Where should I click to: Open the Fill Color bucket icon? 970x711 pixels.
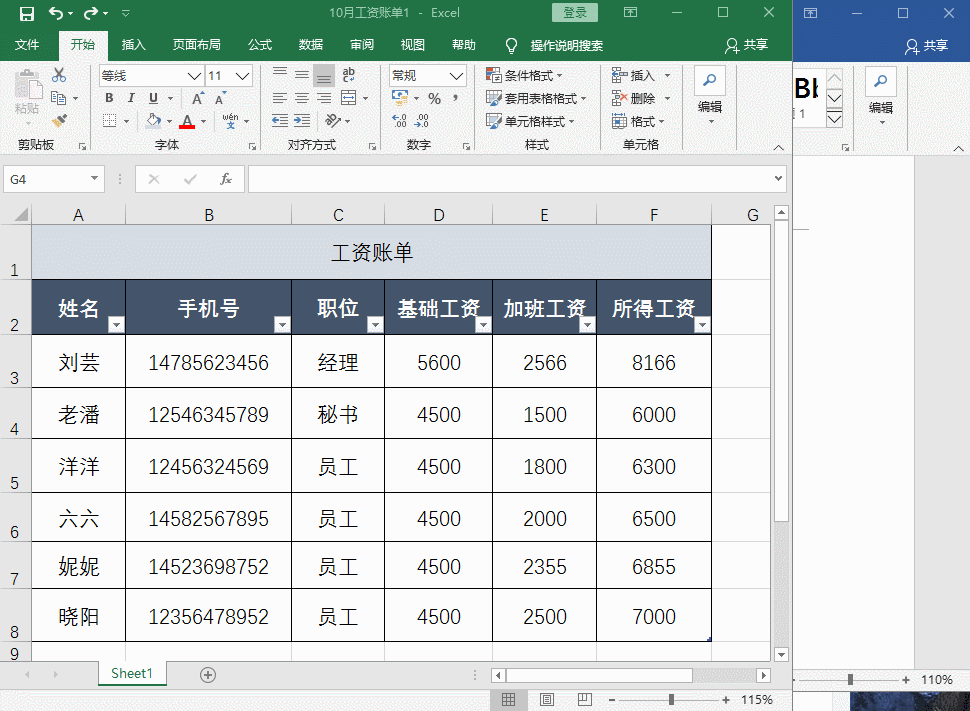(x=153, y=120)
